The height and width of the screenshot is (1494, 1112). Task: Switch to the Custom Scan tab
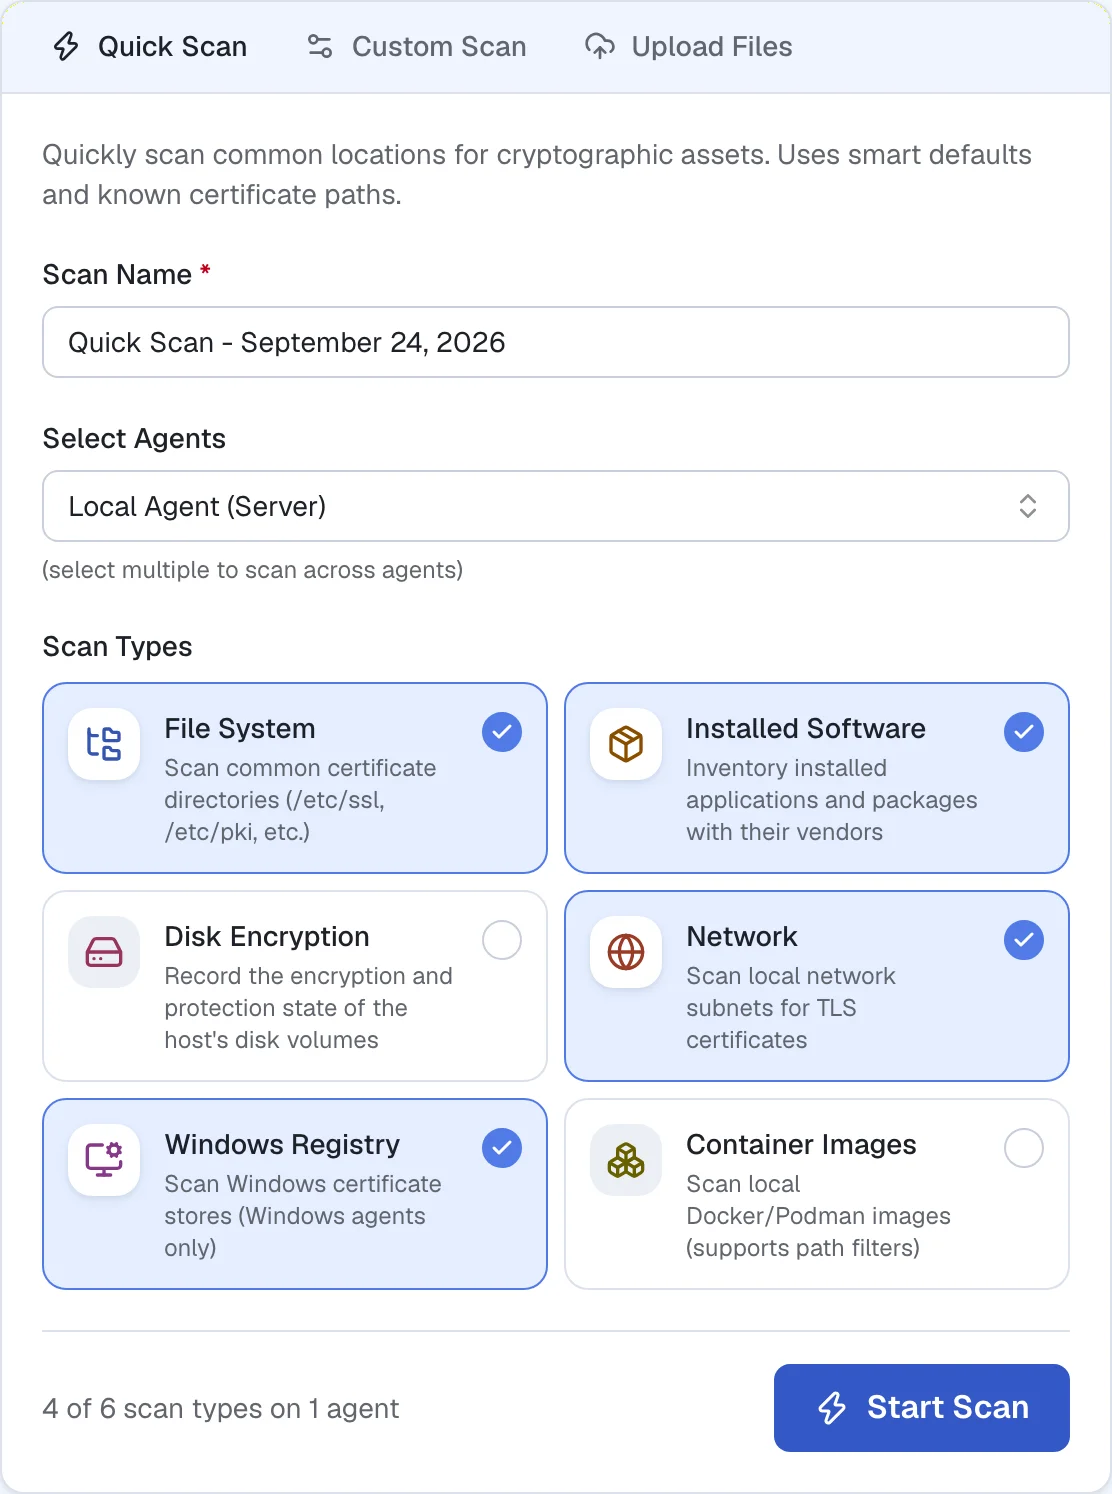[x=417, y=47]
